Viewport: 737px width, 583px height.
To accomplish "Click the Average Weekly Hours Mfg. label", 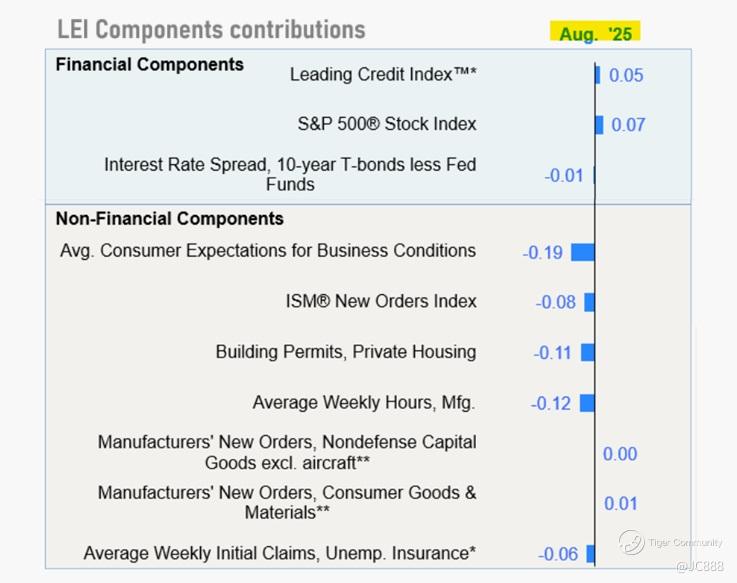I will tap(364, 403).
